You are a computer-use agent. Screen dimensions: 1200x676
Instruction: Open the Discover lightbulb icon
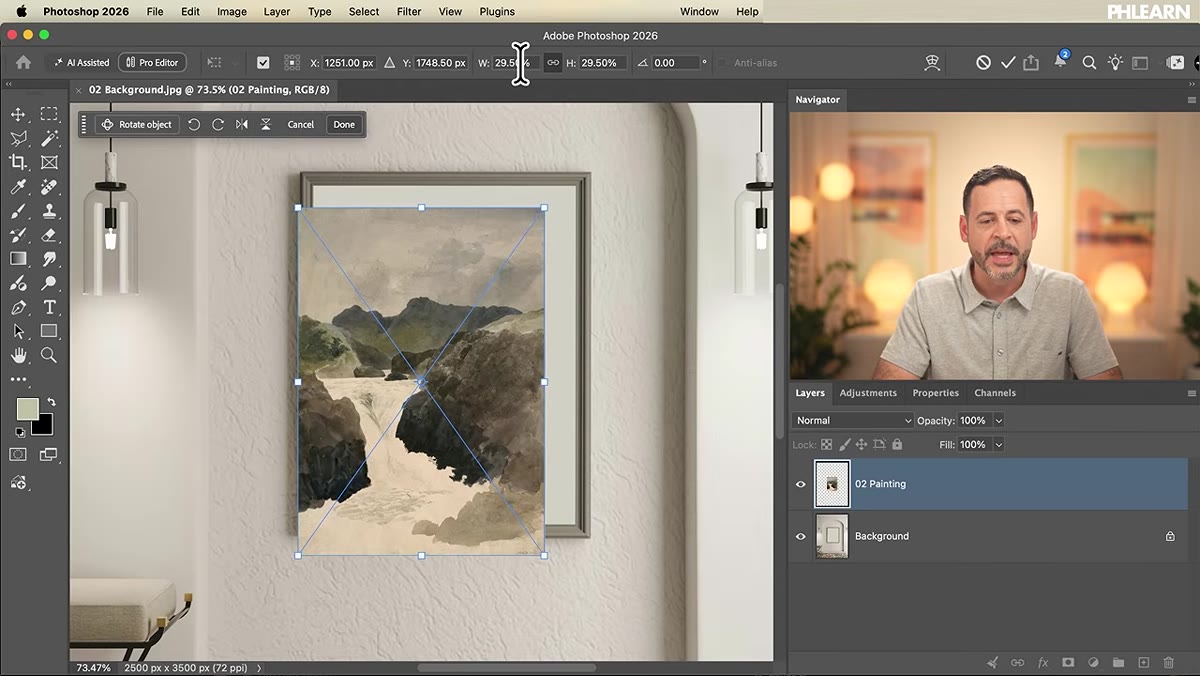[1115, 62]
